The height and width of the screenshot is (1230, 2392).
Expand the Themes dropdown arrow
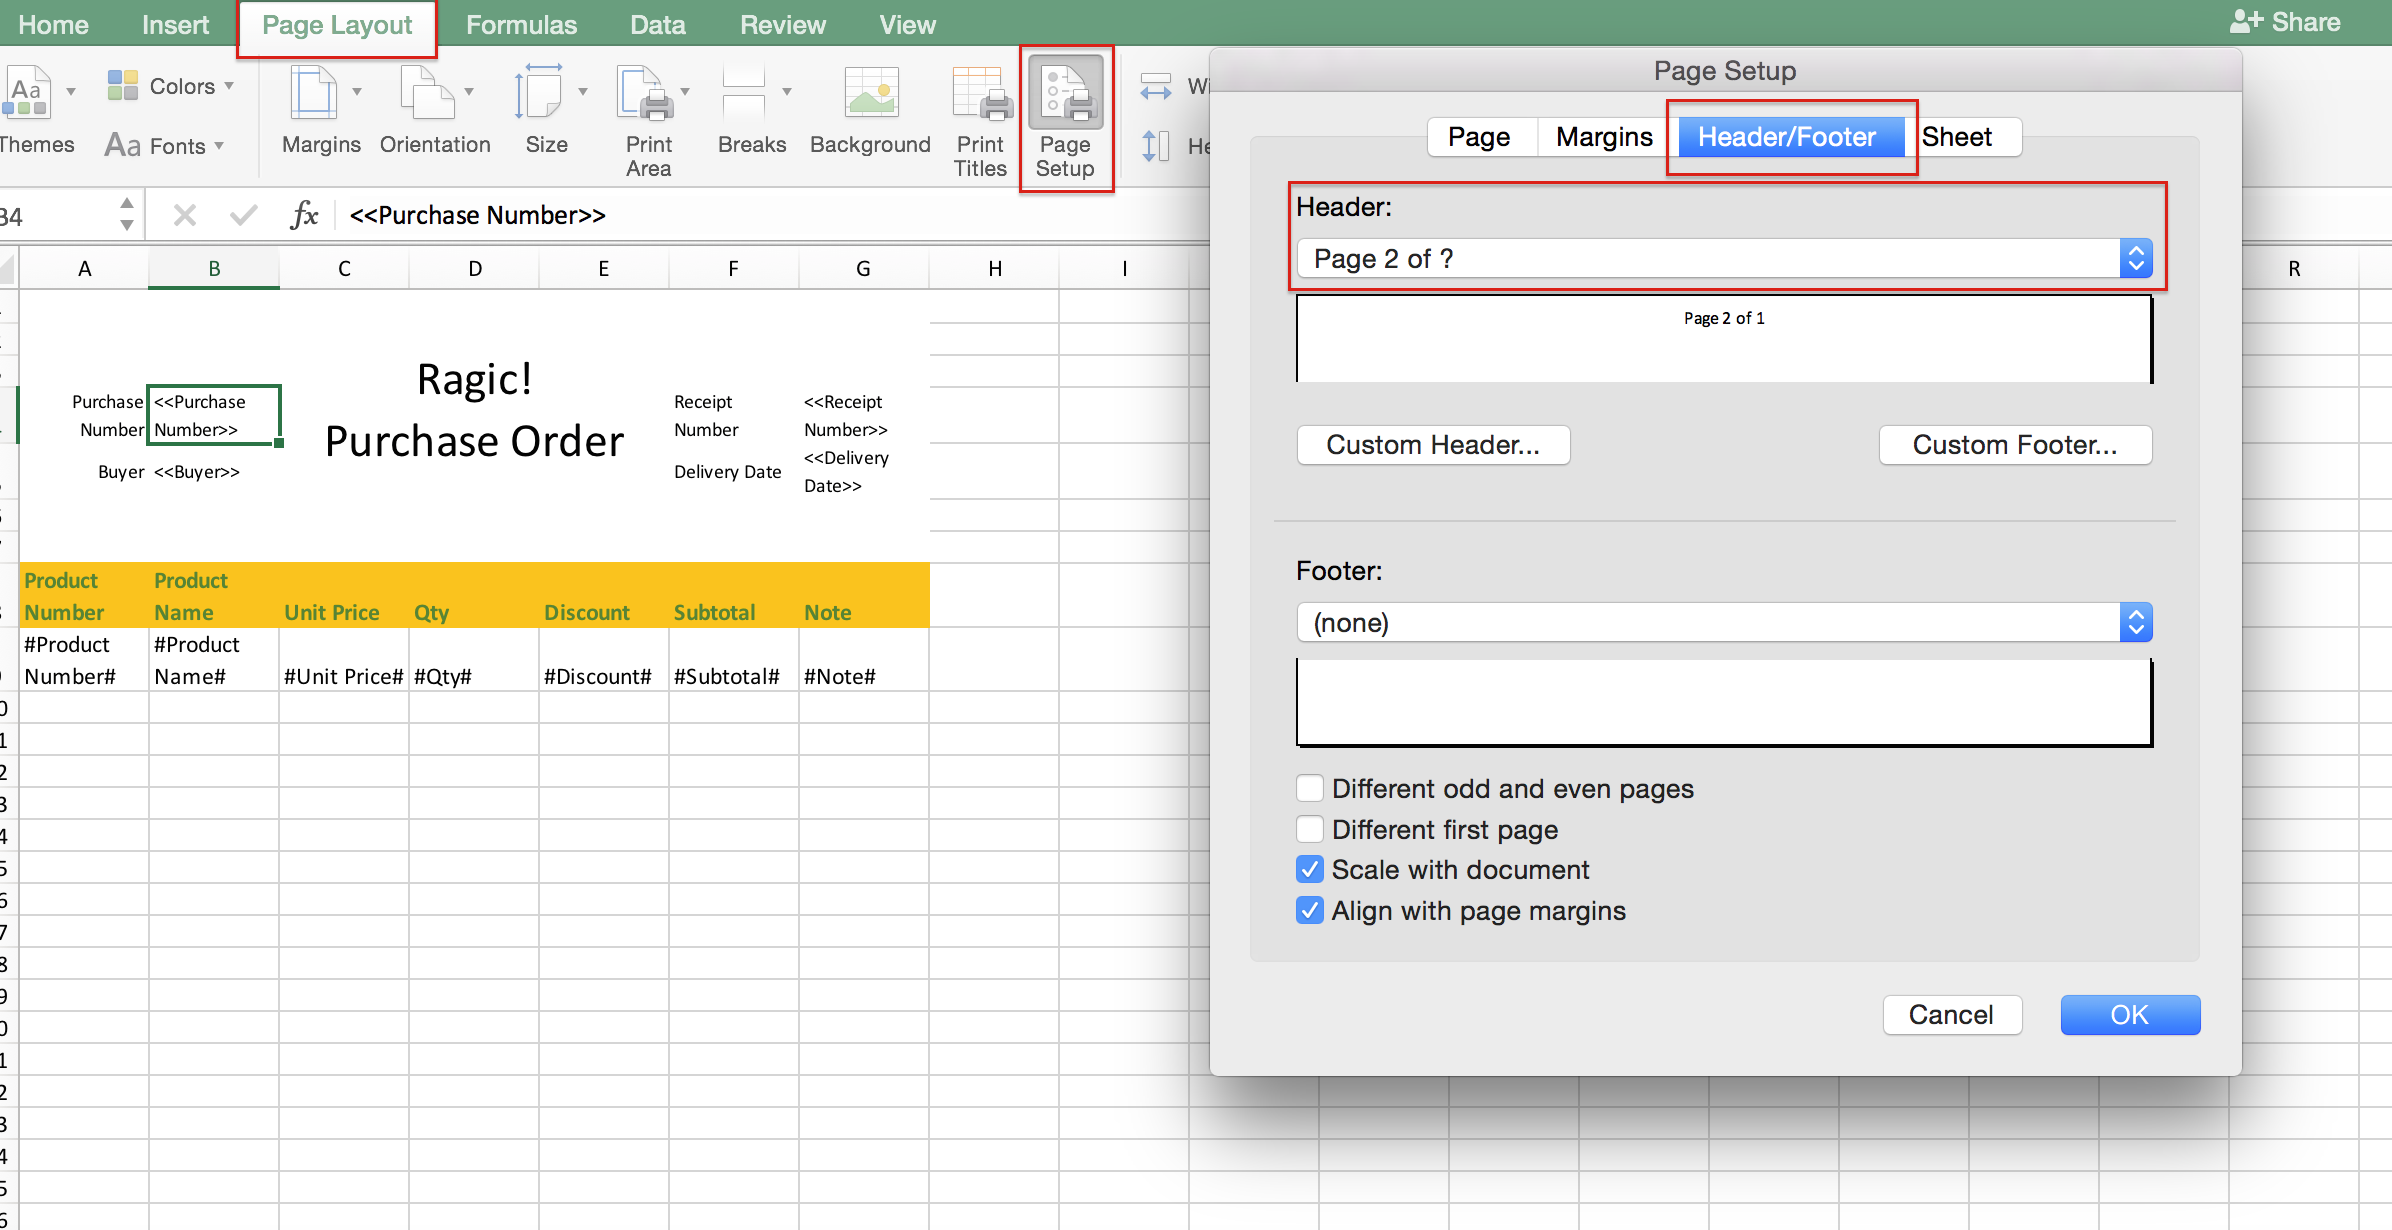click(71, 91)
